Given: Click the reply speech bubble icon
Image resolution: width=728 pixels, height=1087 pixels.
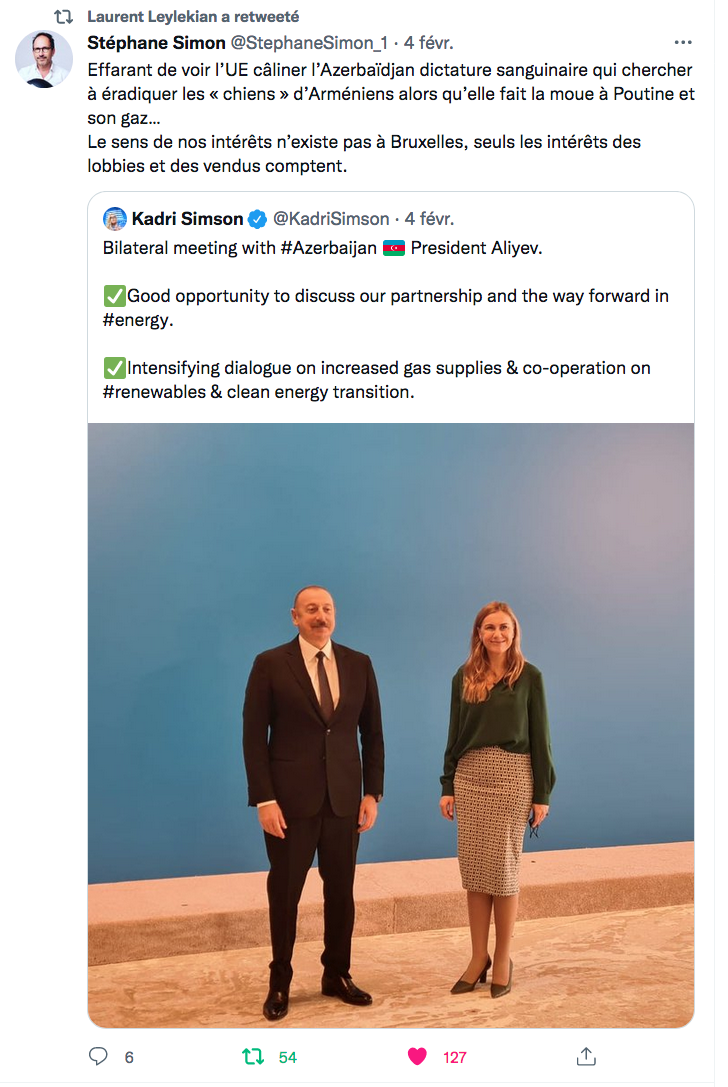Looking at the screenshot, I should (98, 1056).
